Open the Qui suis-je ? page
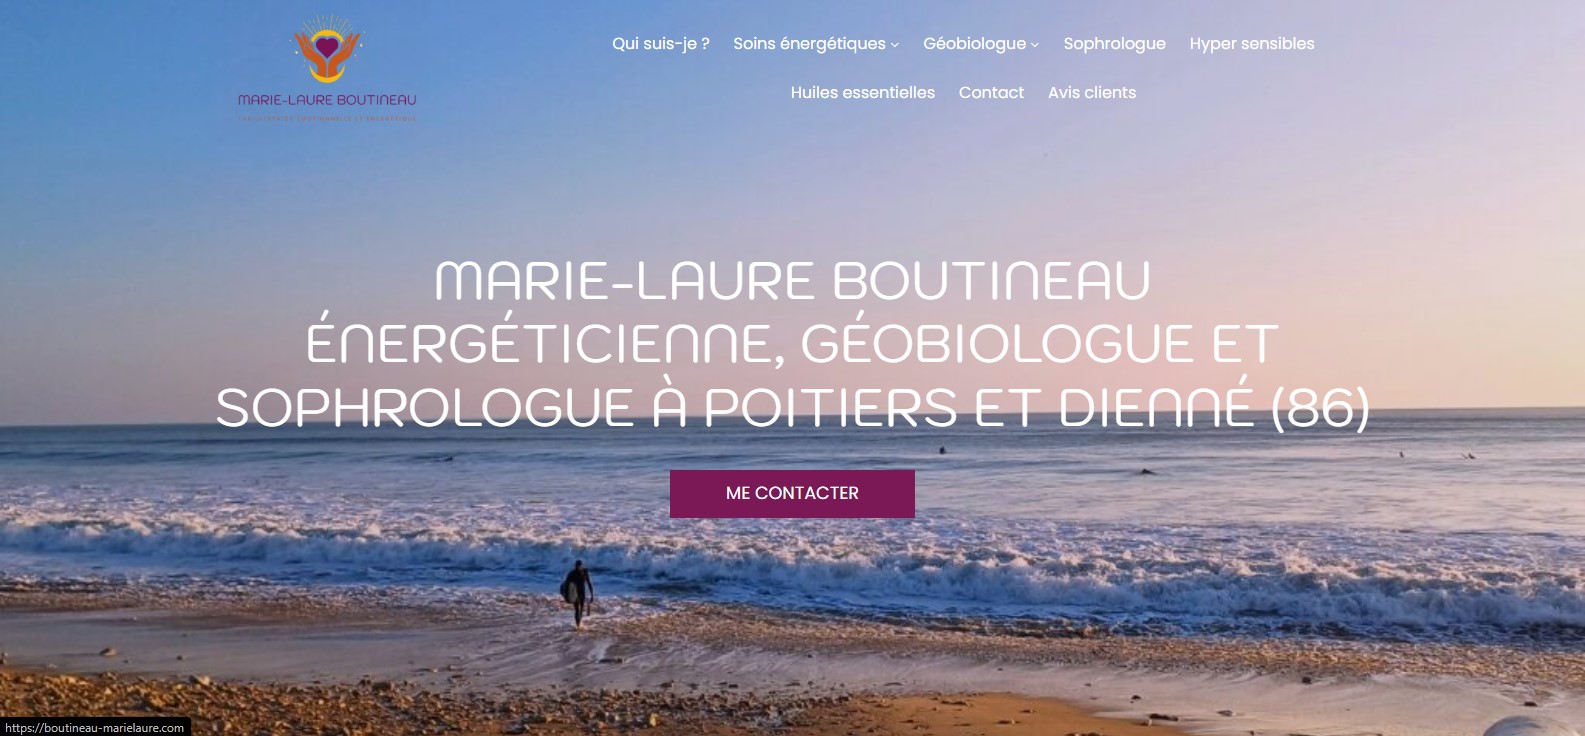The height and width of the screenshot is (736, 1585). point(661,44)
